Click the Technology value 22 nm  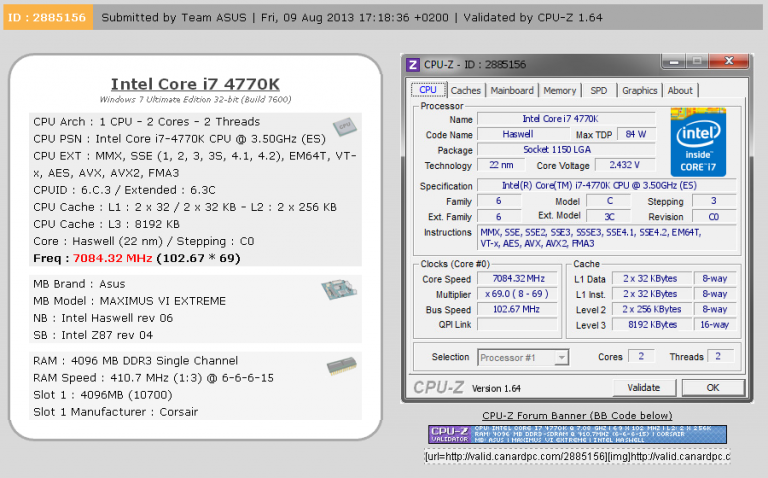pyautogui.click(x=501, y=165)
